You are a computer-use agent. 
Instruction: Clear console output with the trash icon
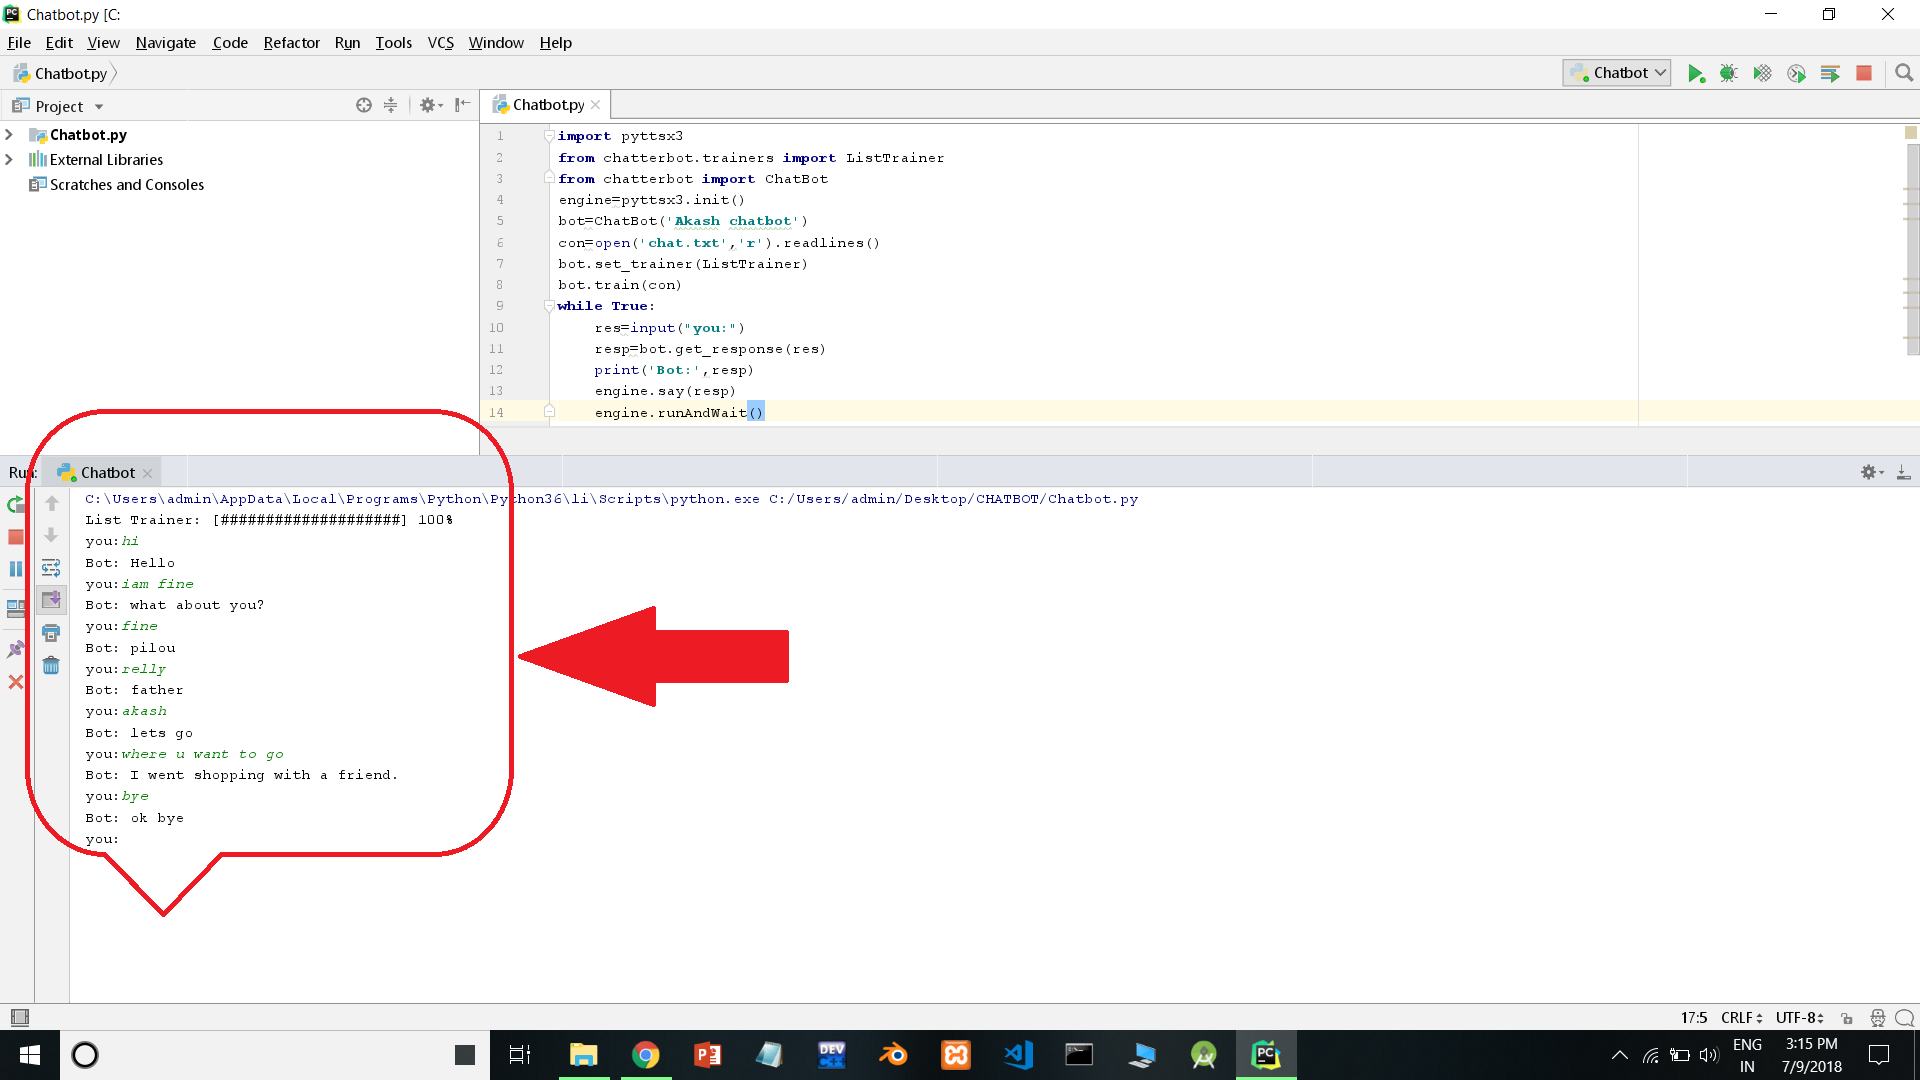point(51,666)
